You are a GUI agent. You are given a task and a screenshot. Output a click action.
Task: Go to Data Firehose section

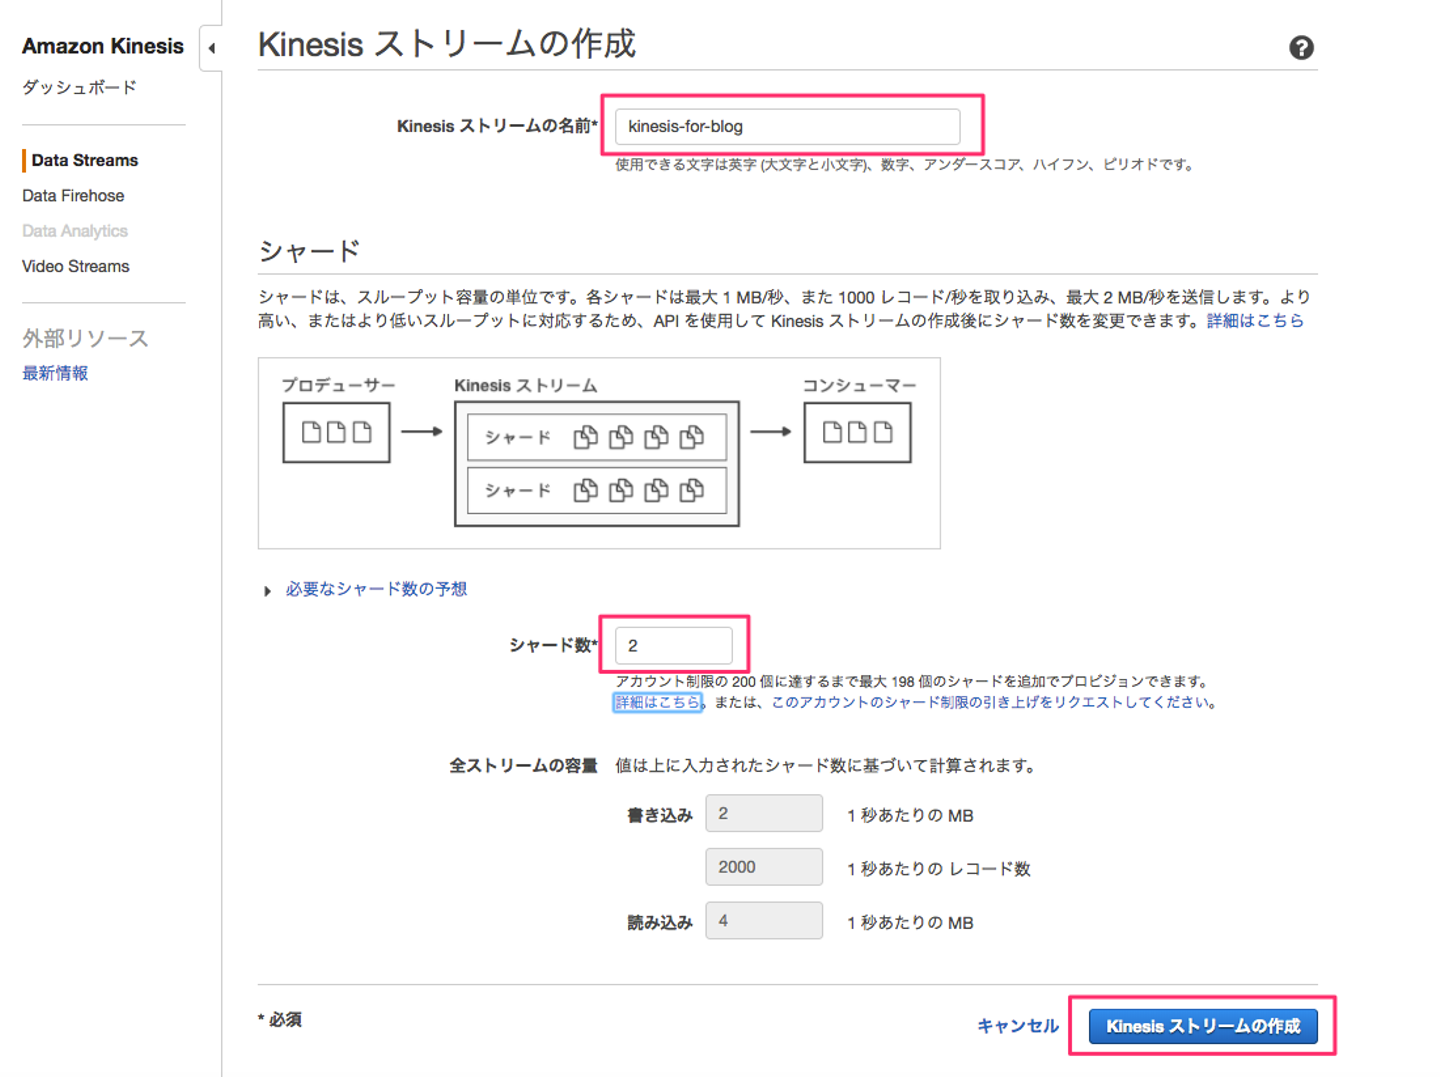click(x=73, y=196)
